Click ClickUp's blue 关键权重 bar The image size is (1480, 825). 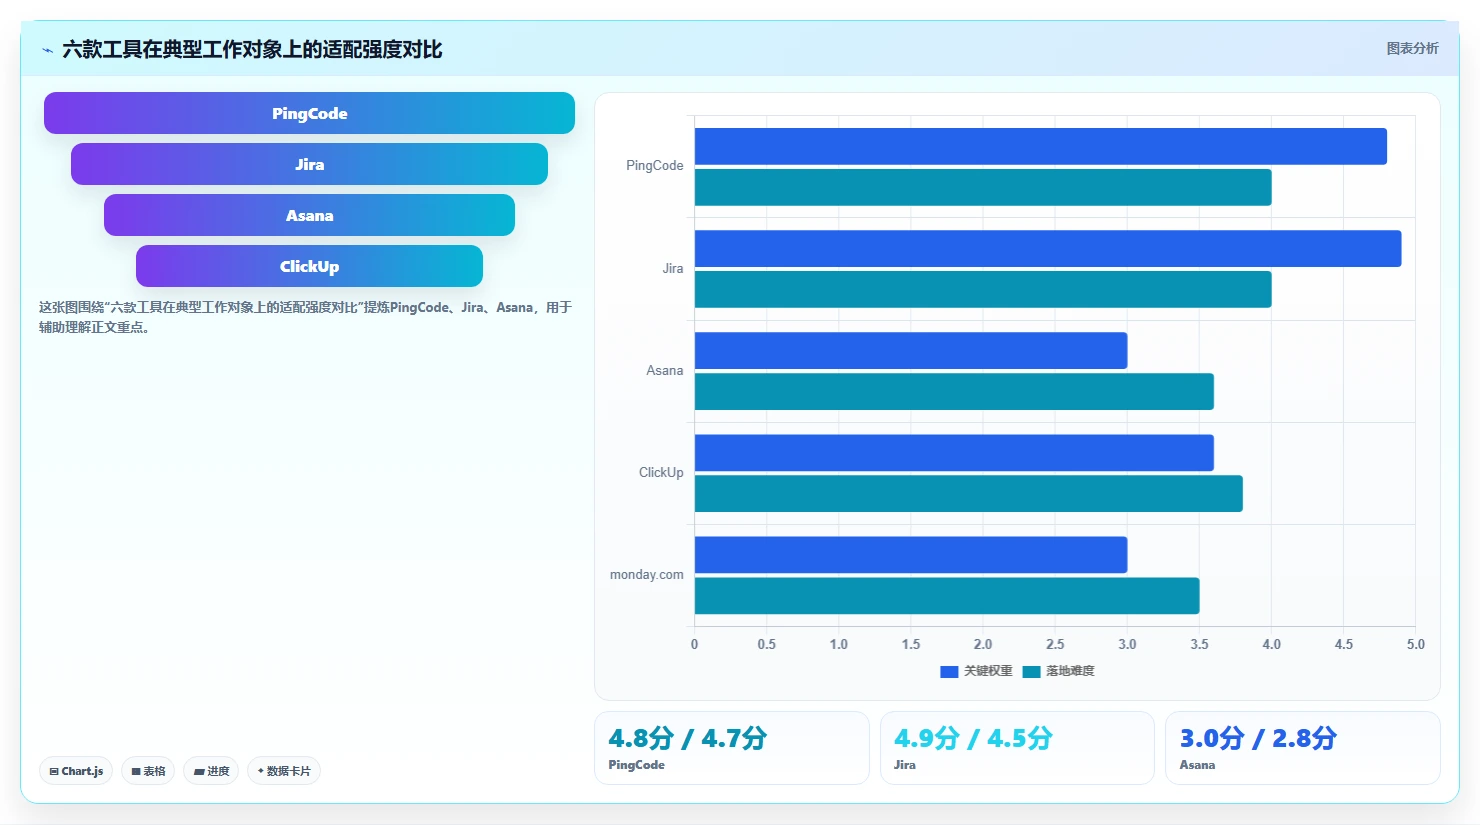(954, 453)
